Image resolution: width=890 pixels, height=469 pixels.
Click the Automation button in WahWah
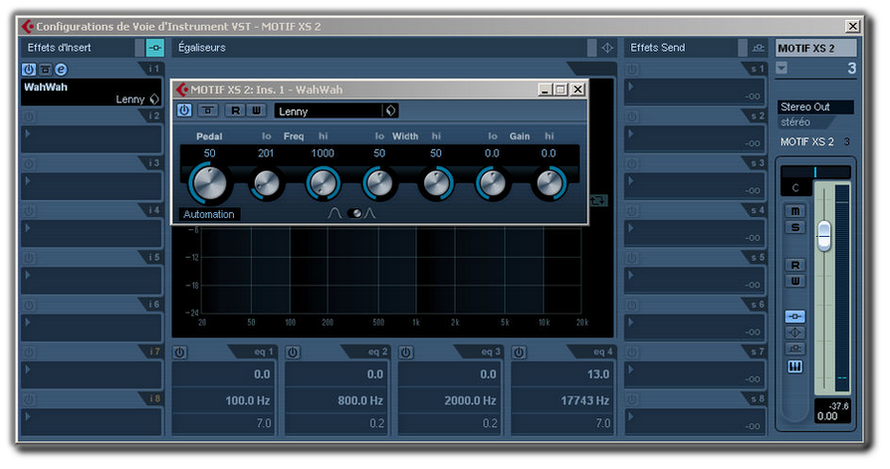point(209,214)
